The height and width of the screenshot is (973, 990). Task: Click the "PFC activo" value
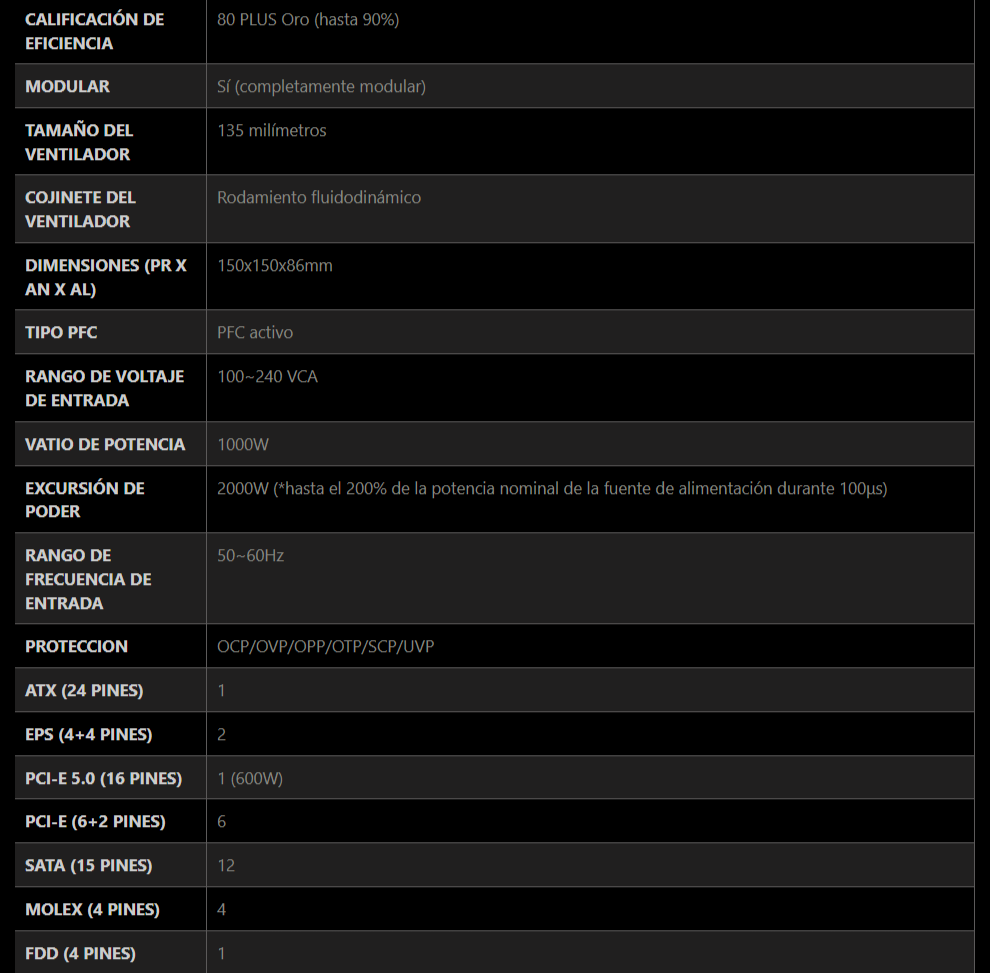(x=255, y=332)
